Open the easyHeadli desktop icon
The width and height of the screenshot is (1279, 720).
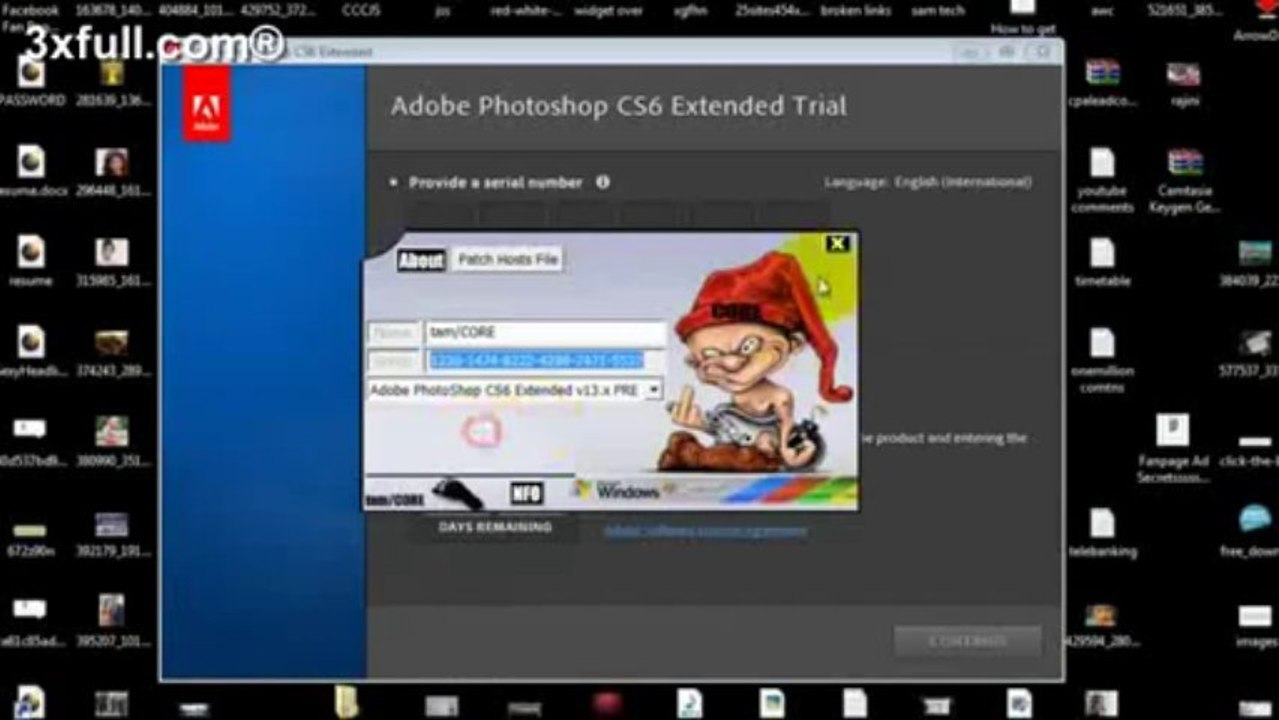(x=31, y=352)
